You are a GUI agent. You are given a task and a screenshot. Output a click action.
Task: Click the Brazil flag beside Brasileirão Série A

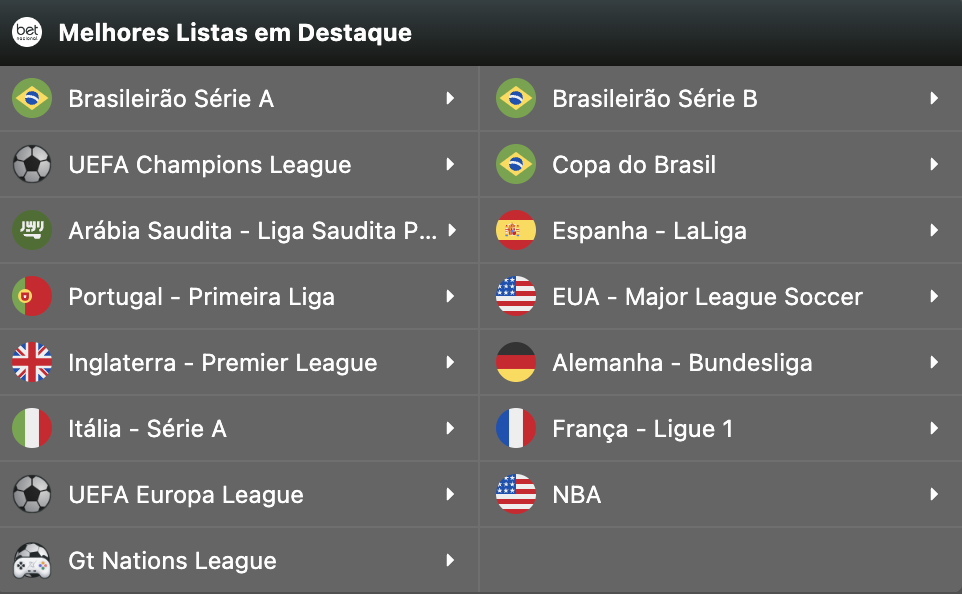click(x=32, y=98)
